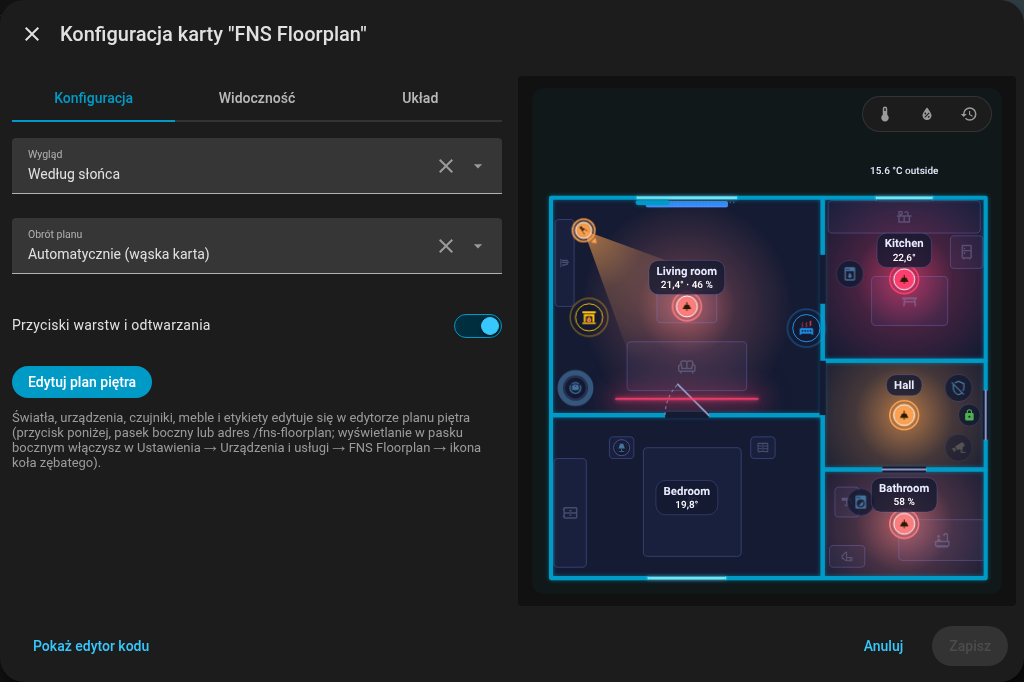1024x682 pixels.
Task: Click the Bathroom washing machine icon
Action: [861, 502]
